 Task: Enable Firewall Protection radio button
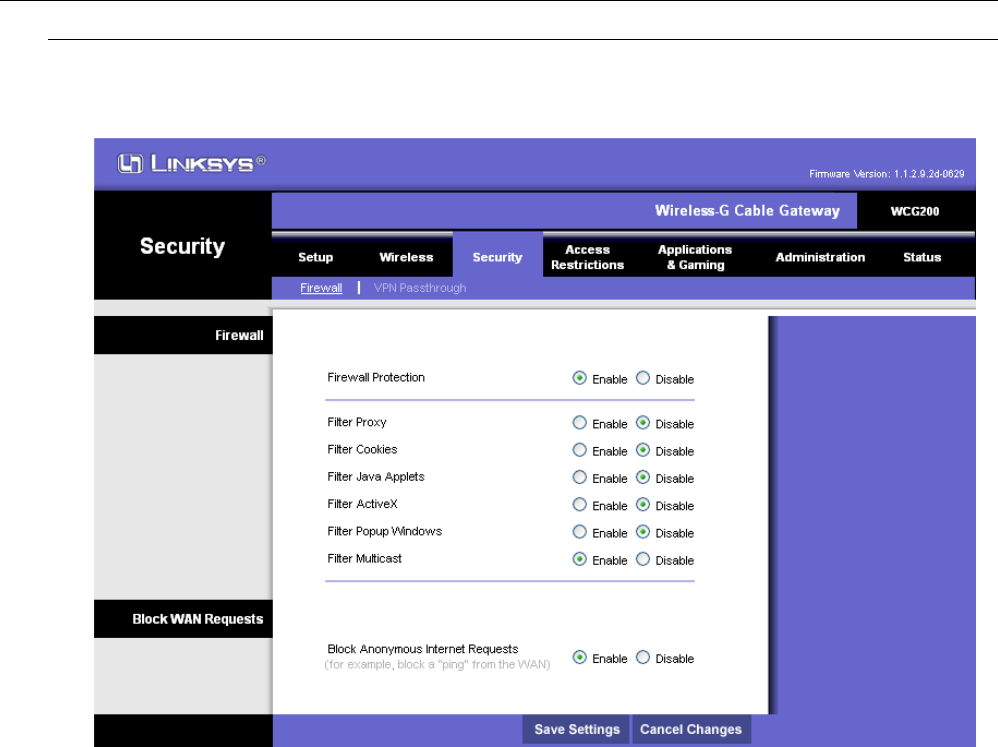tap(579, 378)
